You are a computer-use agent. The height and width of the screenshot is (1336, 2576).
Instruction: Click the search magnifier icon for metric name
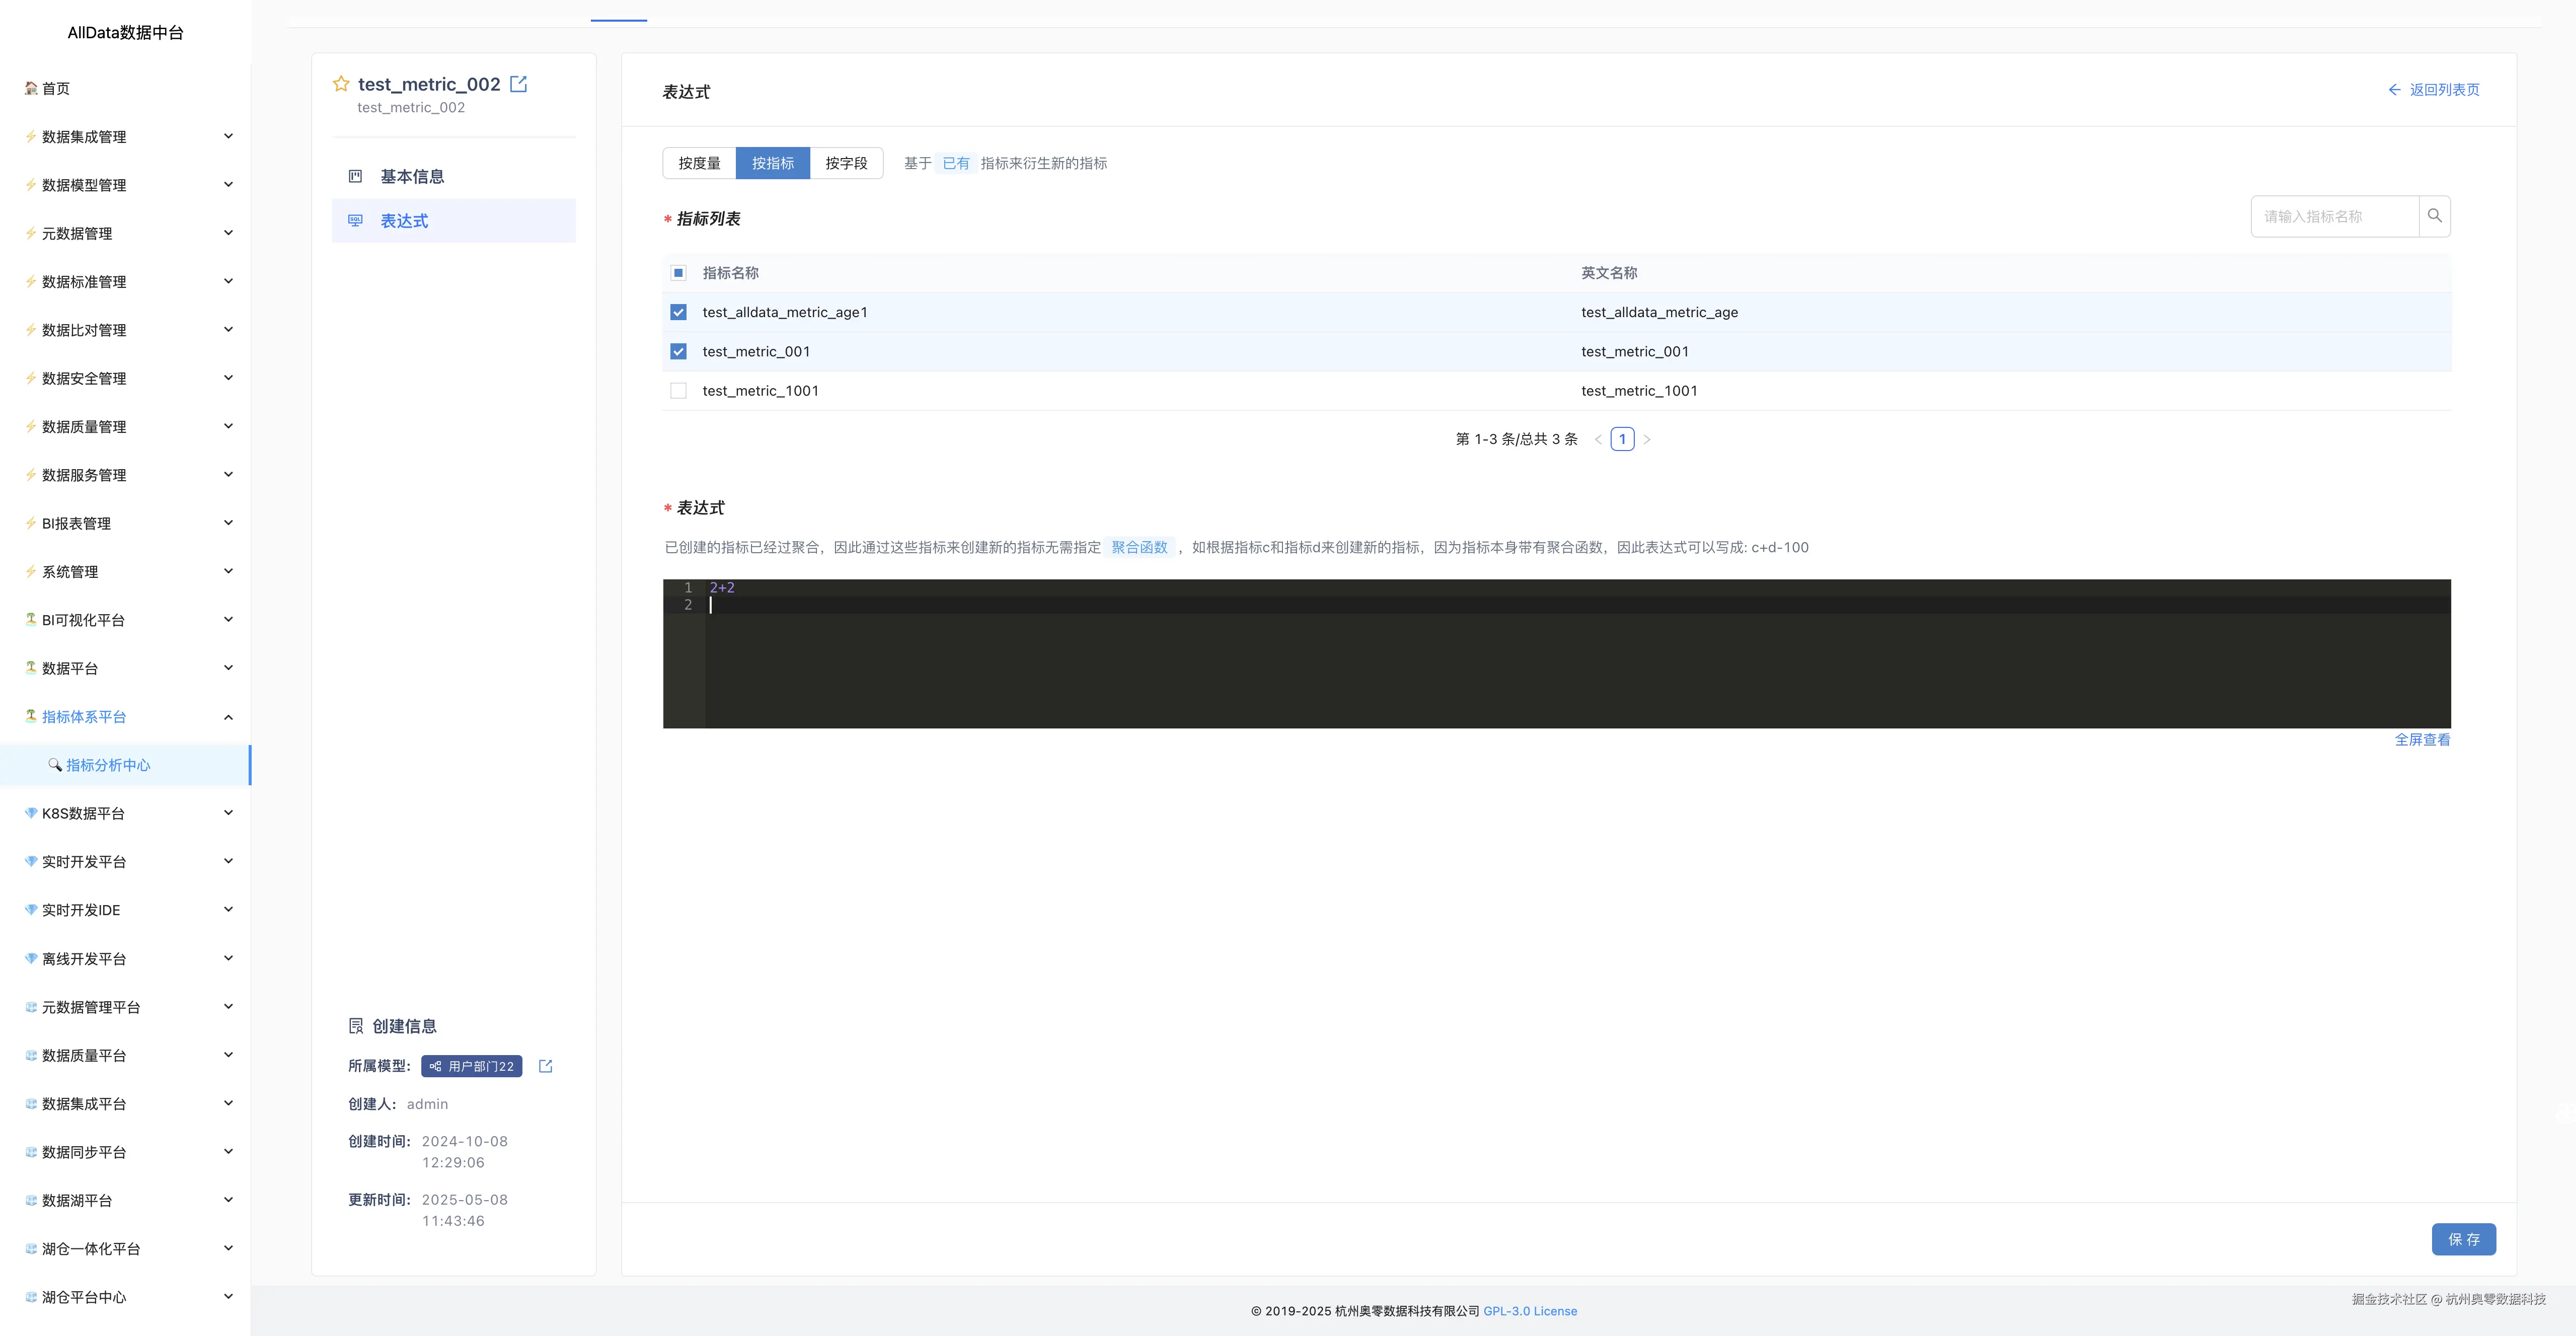point(2434,216)
